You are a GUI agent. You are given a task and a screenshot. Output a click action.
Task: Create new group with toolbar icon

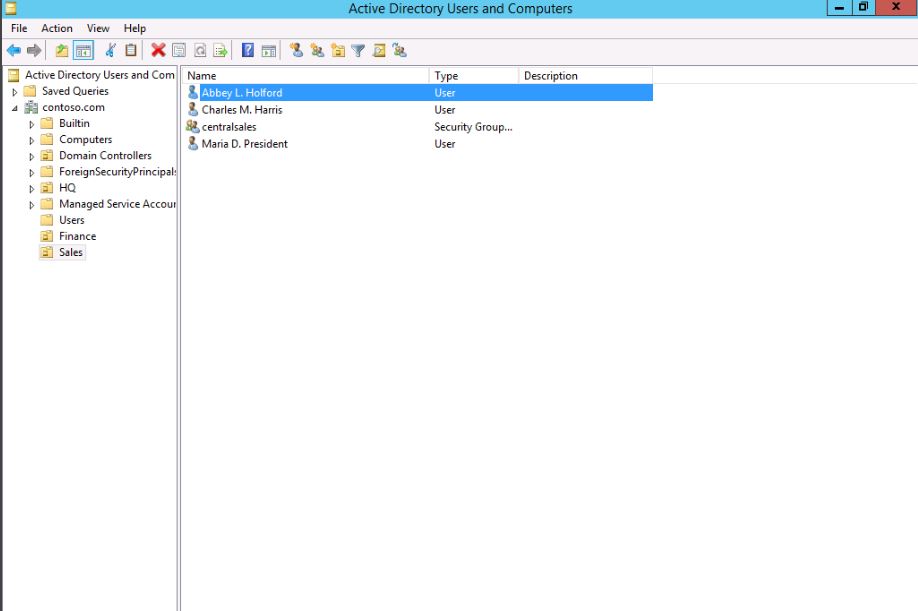(x=317, y=51)
